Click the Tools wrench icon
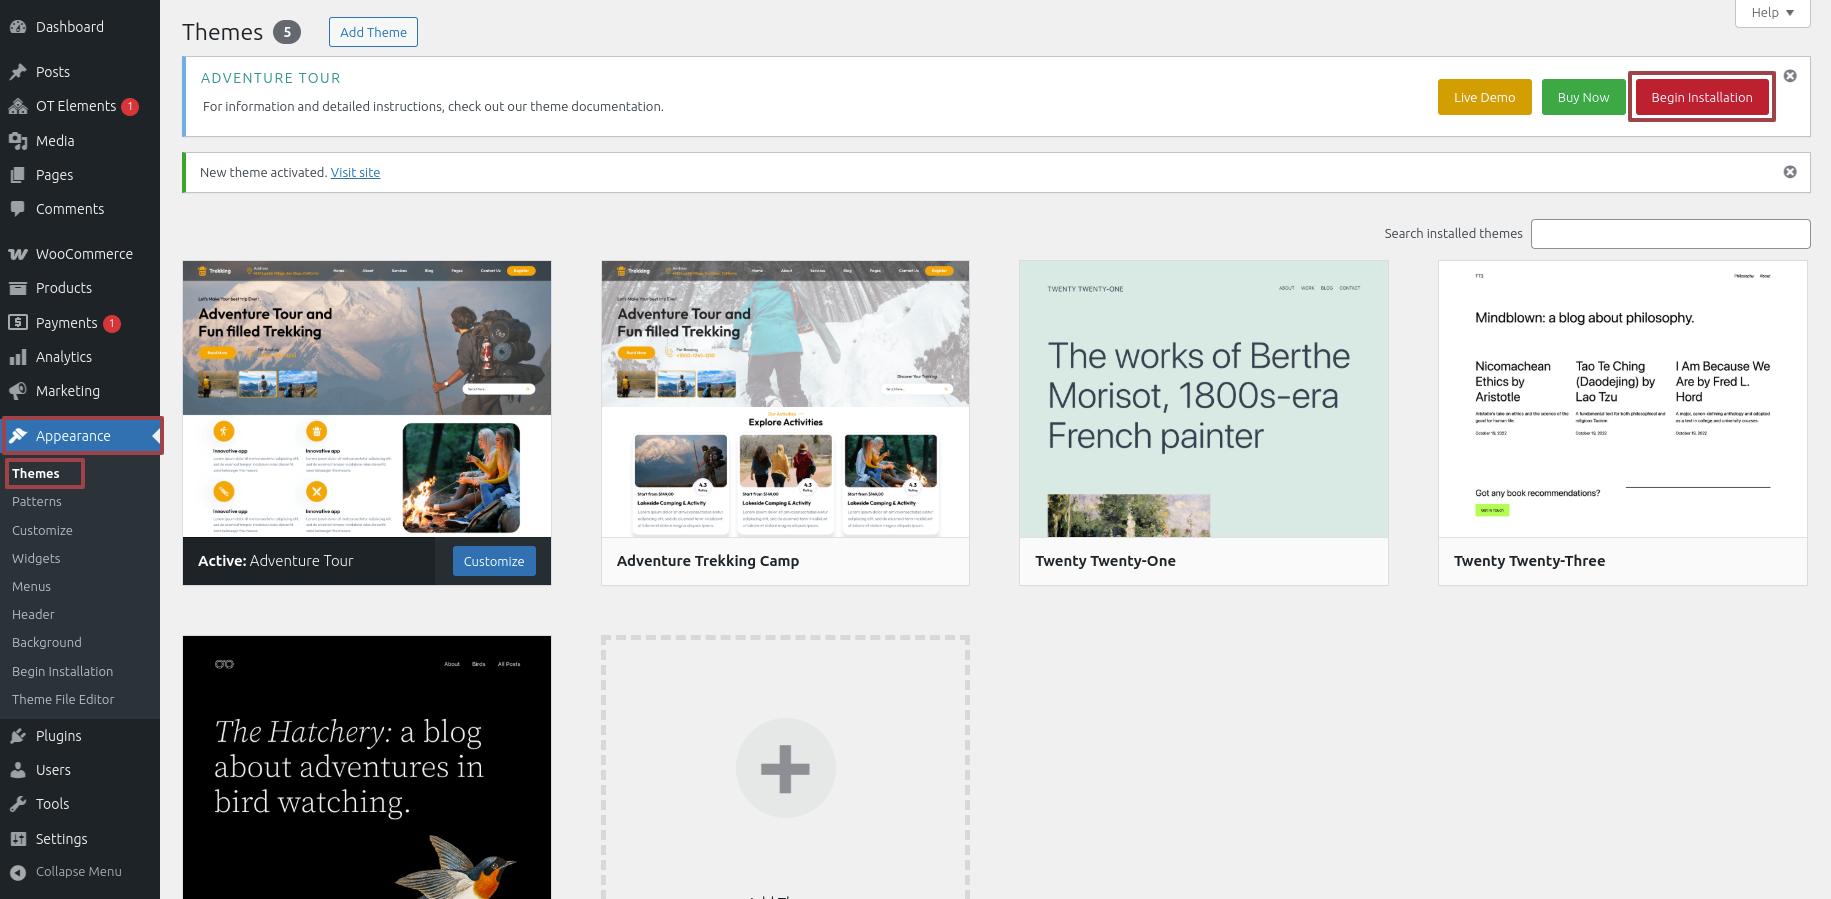Screen dimensions: 1831x899 pos(18,804)
